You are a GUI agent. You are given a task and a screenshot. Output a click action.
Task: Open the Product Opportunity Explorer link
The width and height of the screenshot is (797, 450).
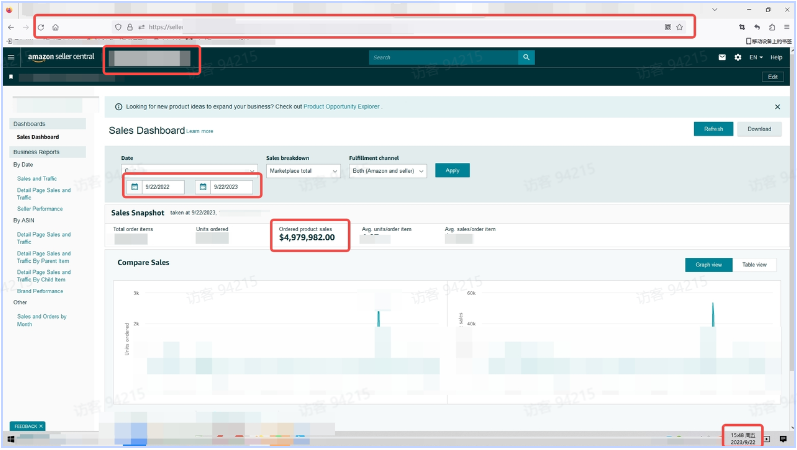click(x=341, y=106)
